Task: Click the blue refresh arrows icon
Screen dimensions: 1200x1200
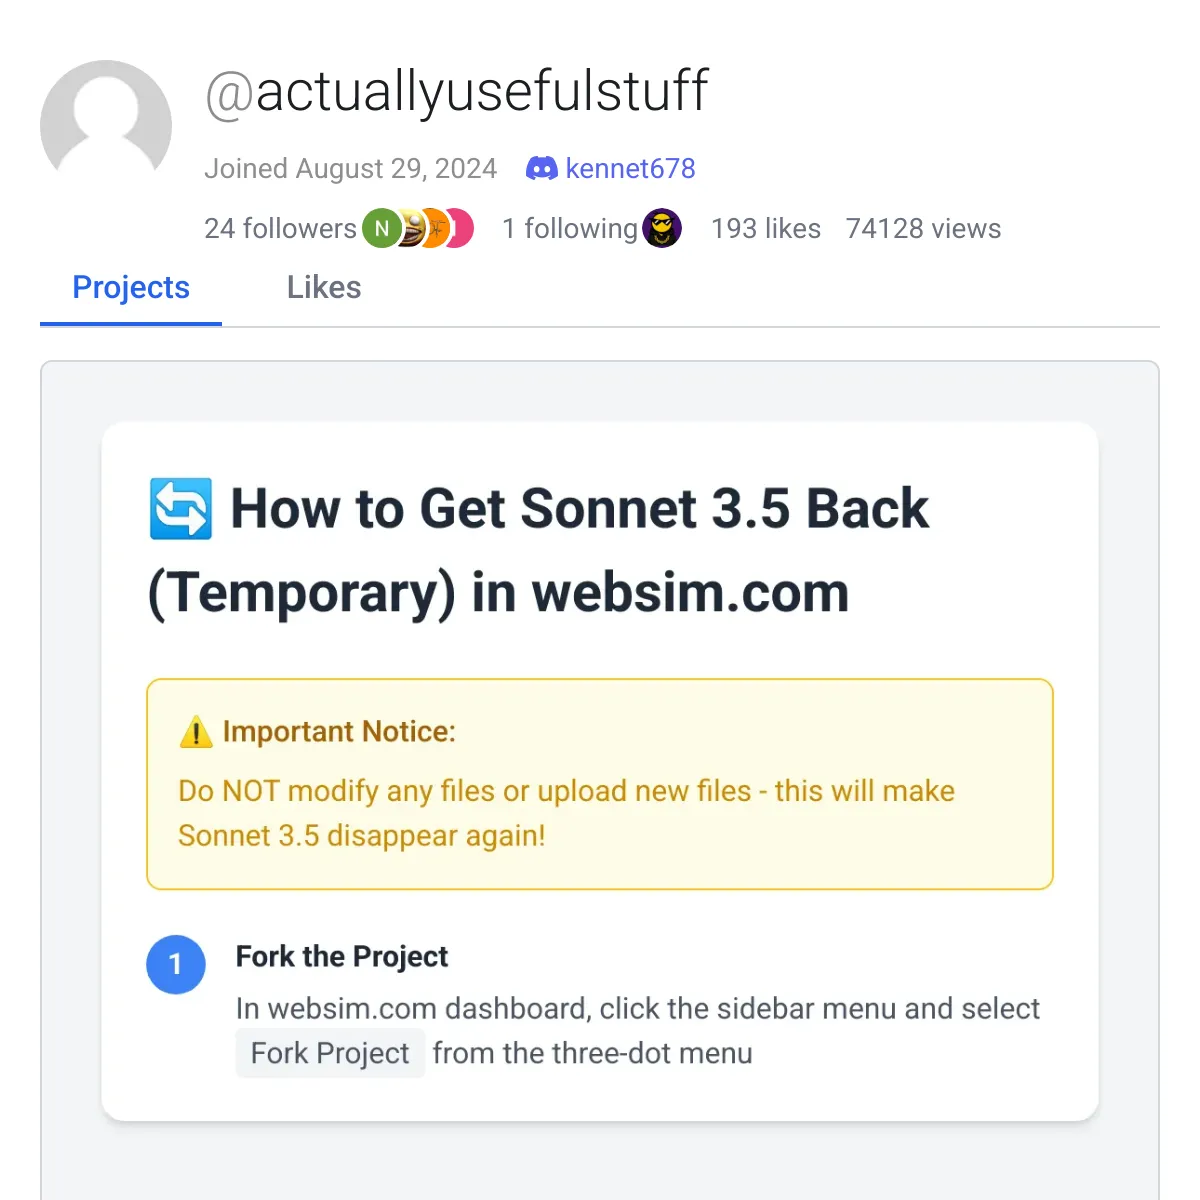Action: pos(181,509)
